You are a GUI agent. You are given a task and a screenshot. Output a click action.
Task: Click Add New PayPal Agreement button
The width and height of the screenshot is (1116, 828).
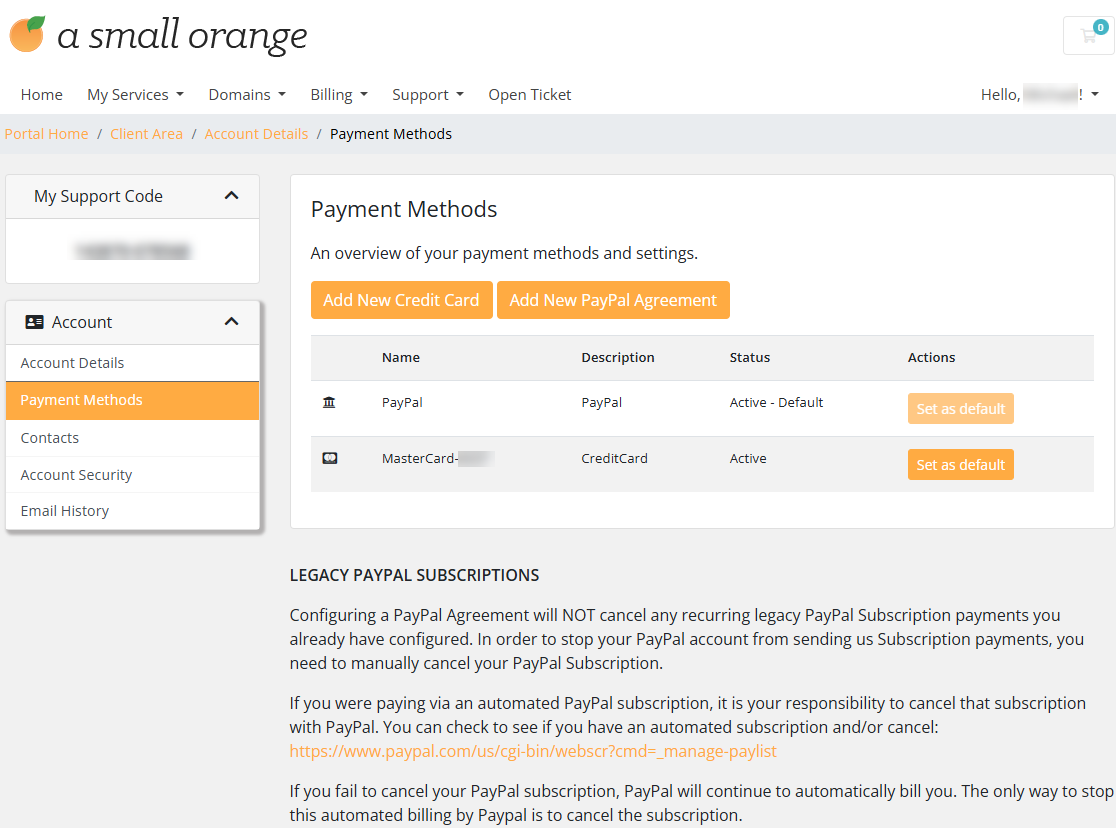point(613,300)
